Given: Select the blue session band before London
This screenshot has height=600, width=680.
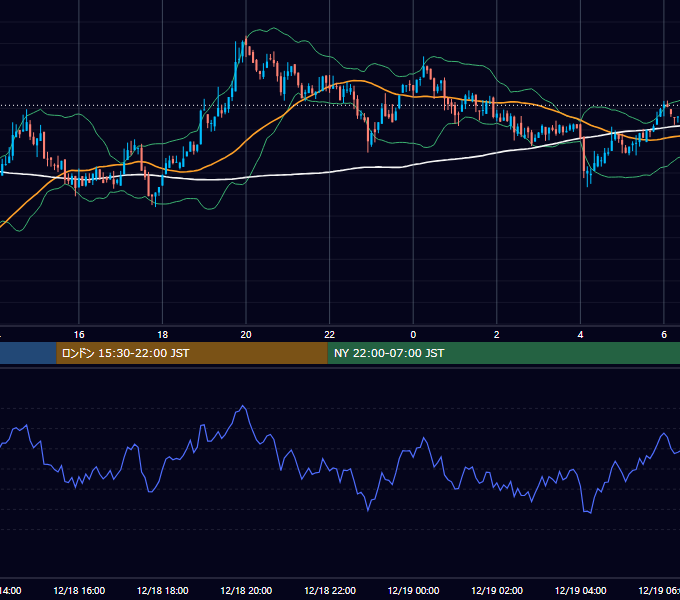Looking at the screenshot, I should tap(28, 353).
